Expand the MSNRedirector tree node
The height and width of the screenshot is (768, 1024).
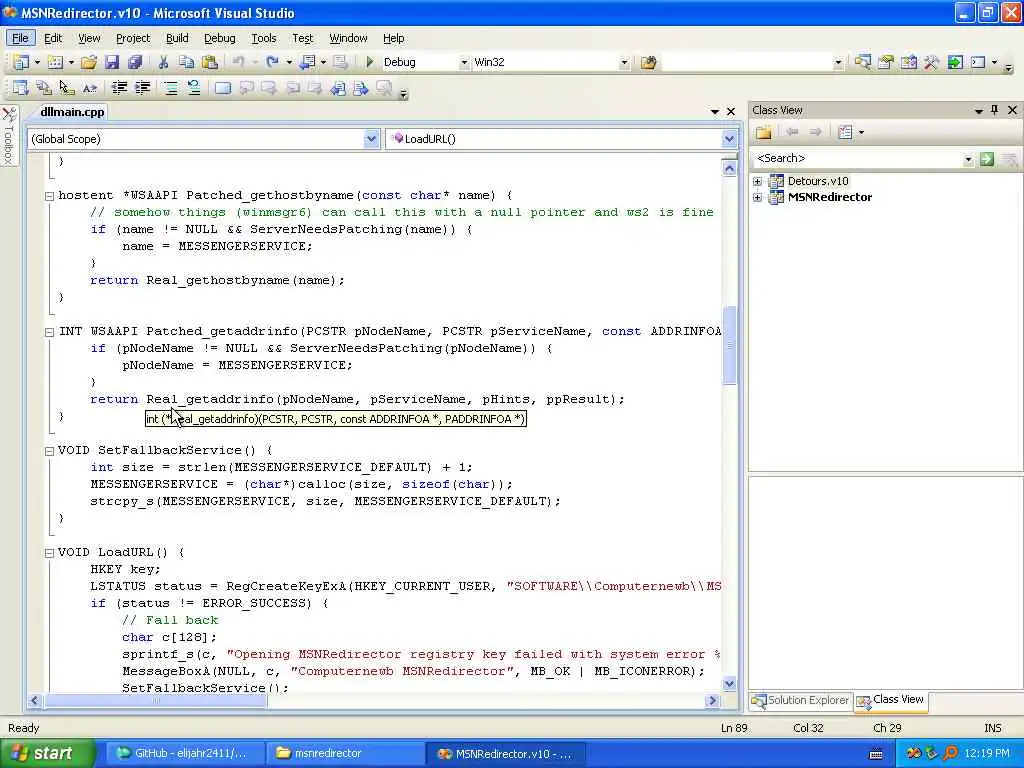click(758, 197)
